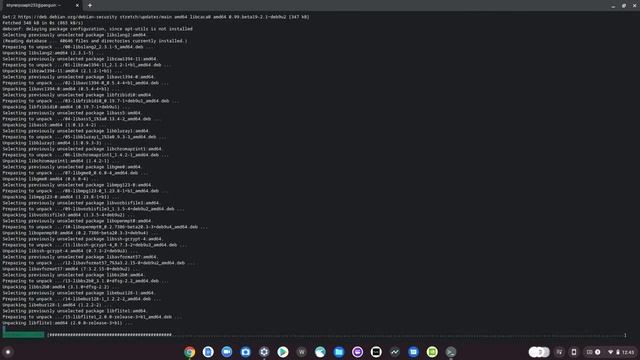Open the Settings gear on the shelf
Image resolution: width=640 pixels, height=360 pixels.
[264, 352]
